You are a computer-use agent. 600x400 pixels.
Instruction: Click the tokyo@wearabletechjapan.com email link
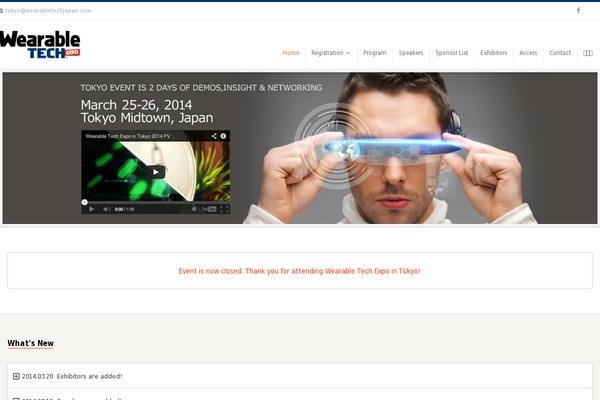[x=48, y=11]
